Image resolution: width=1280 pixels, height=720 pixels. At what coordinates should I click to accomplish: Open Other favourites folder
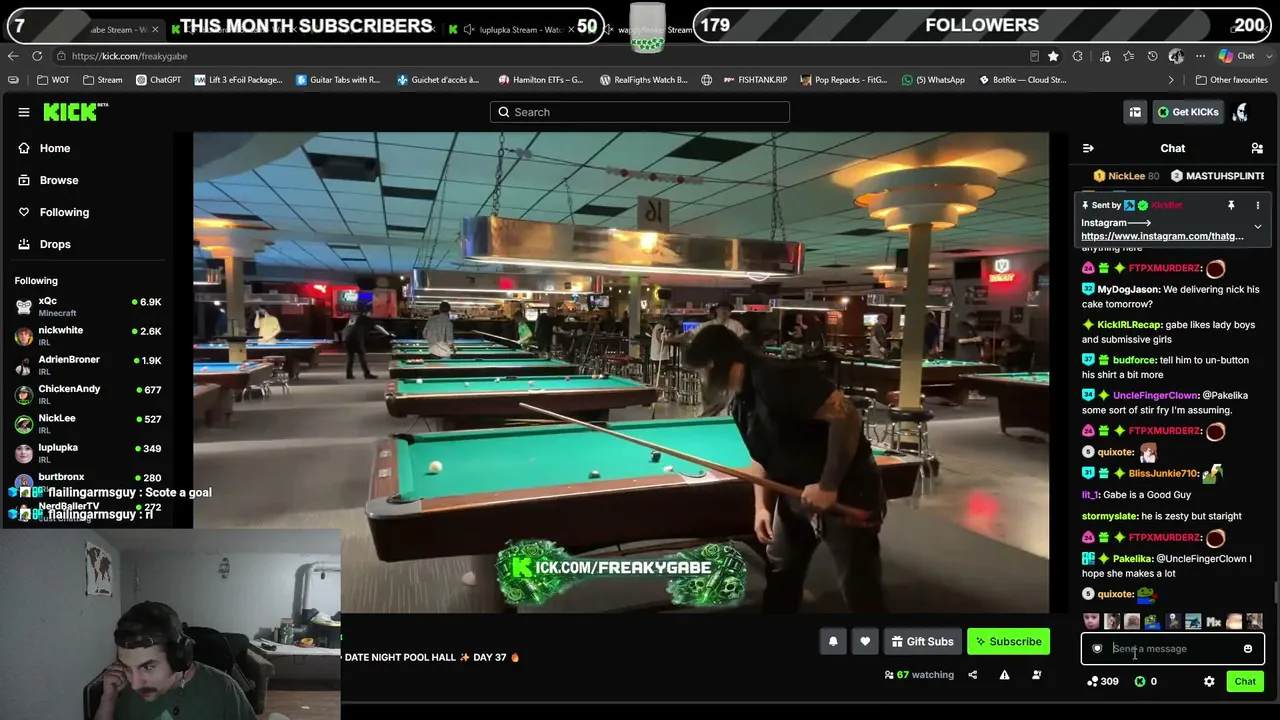[1231, 80]
